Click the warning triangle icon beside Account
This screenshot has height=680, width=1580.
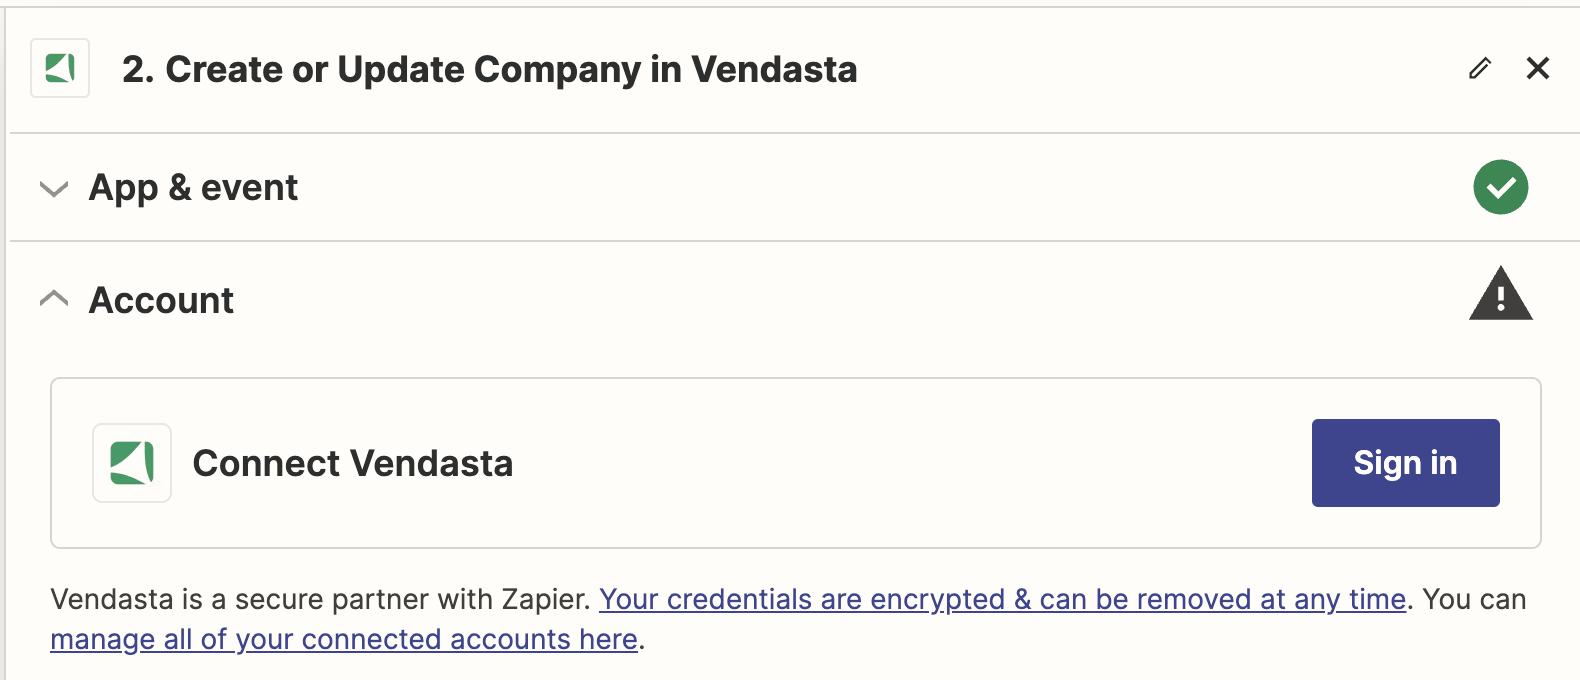coord(1500,294)
